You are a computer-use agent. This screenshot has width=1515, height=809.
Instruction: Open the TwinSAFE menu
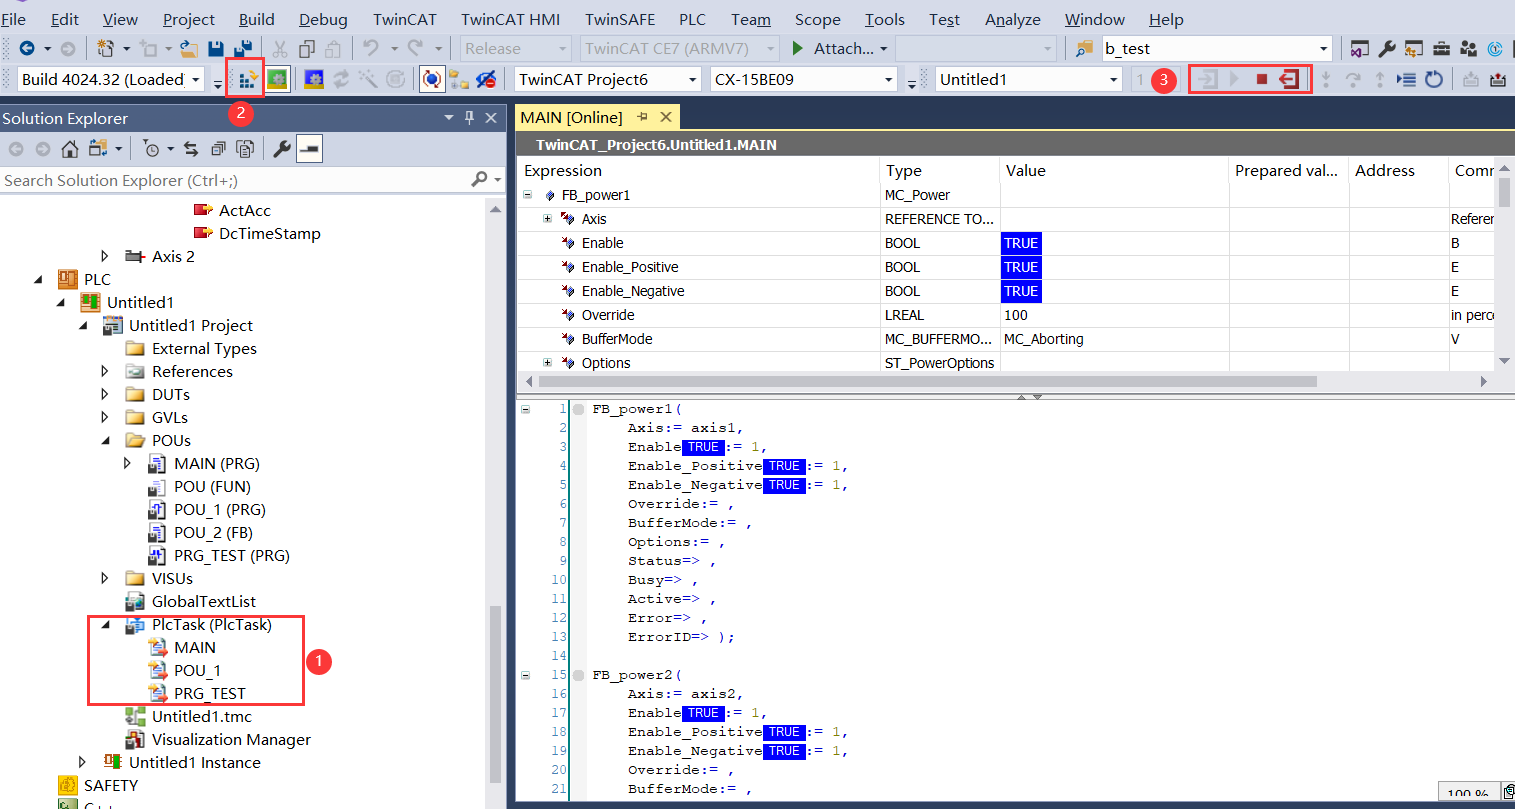(620, 19)
